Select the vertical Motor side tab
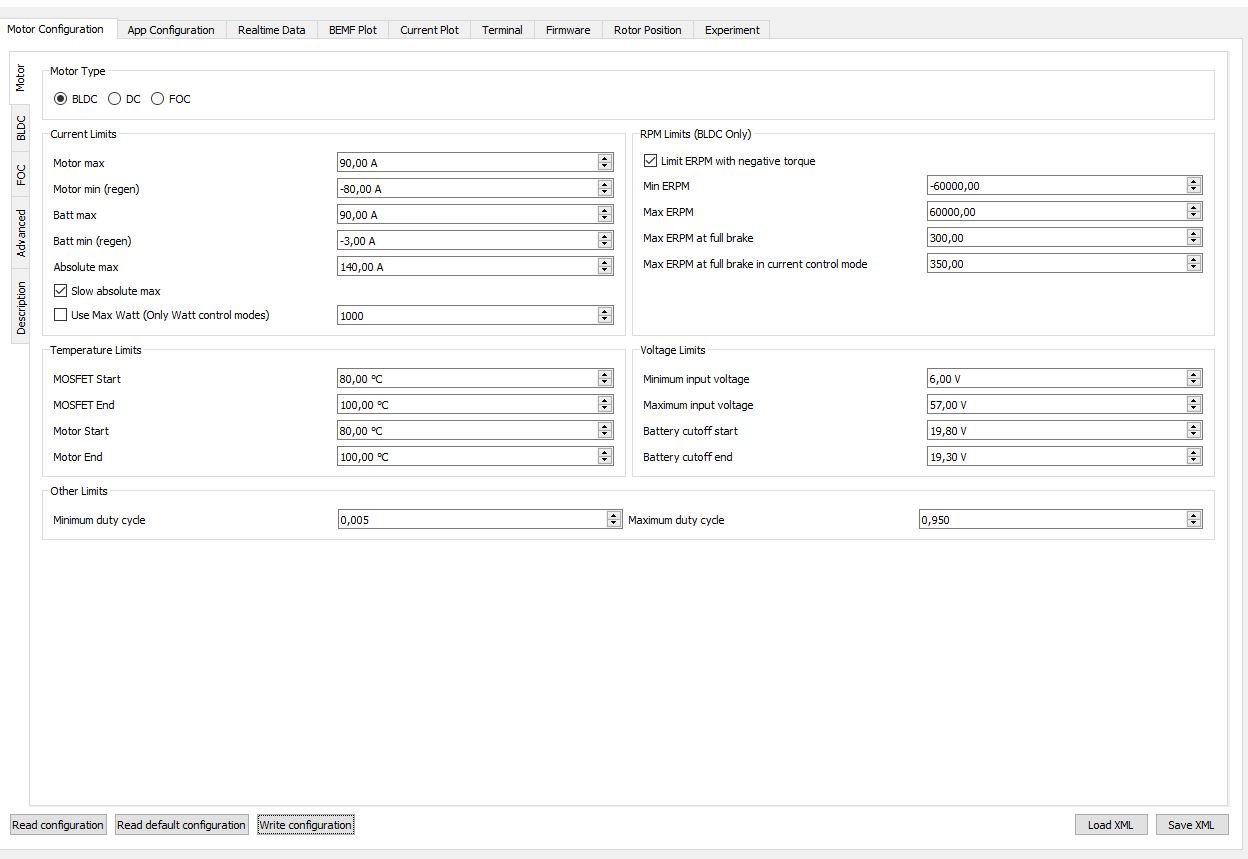 (20, 77)
